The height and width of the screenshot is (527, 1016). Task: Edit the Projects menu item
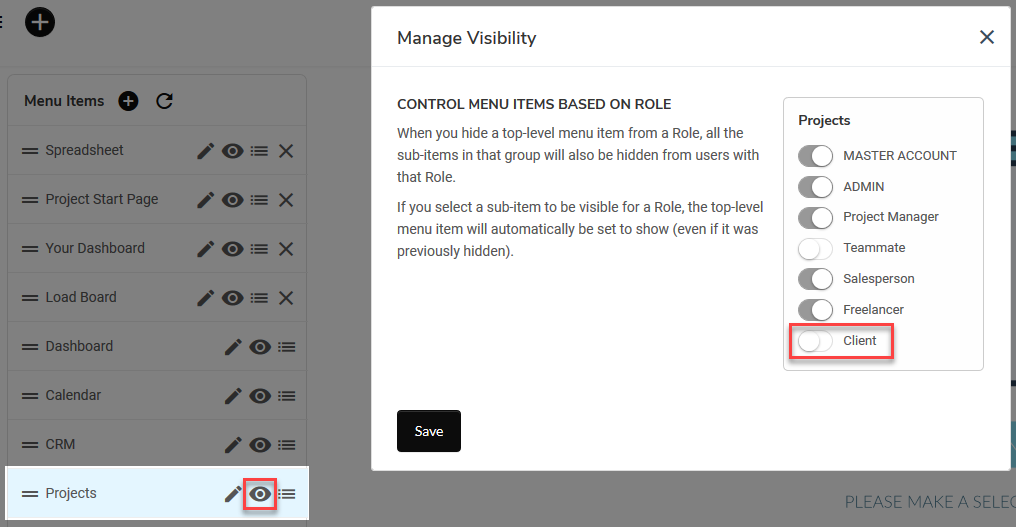click(233, 494)
